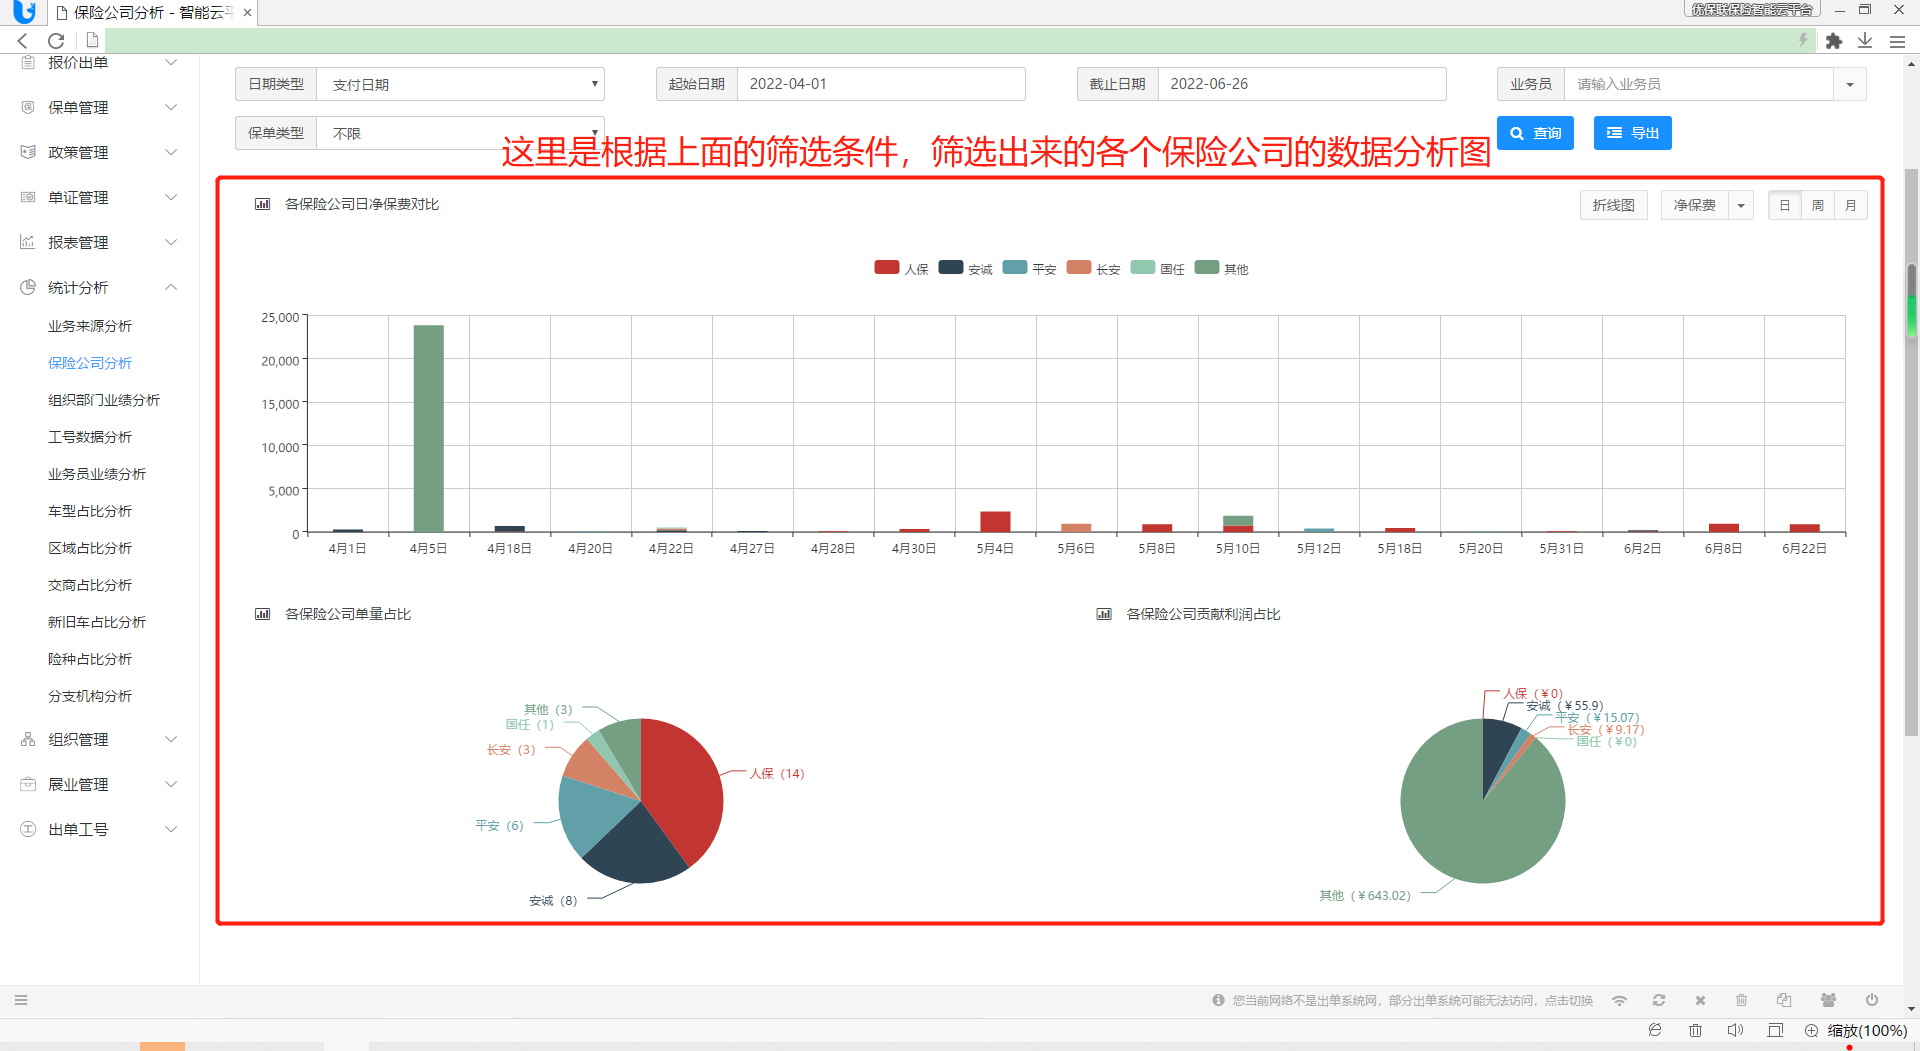The width and height of the screenshot is (1920, 1051).
Task: Select the 日 granularity toggle
Action: [x=1785, y=205]
